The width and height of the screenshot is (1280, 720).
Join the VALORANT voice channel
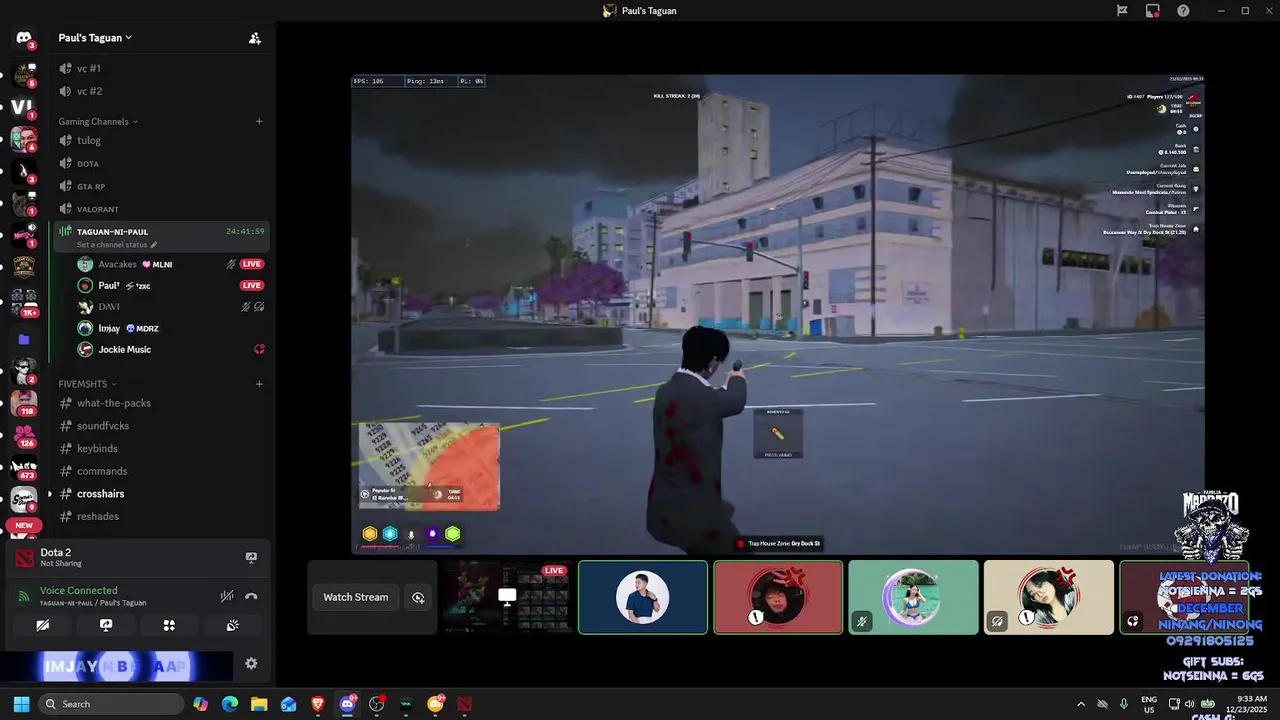160,209
